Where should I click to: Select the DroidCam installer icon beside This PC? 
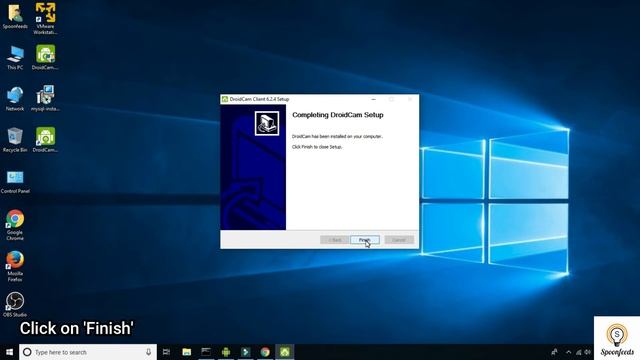(x=45, y=58)
